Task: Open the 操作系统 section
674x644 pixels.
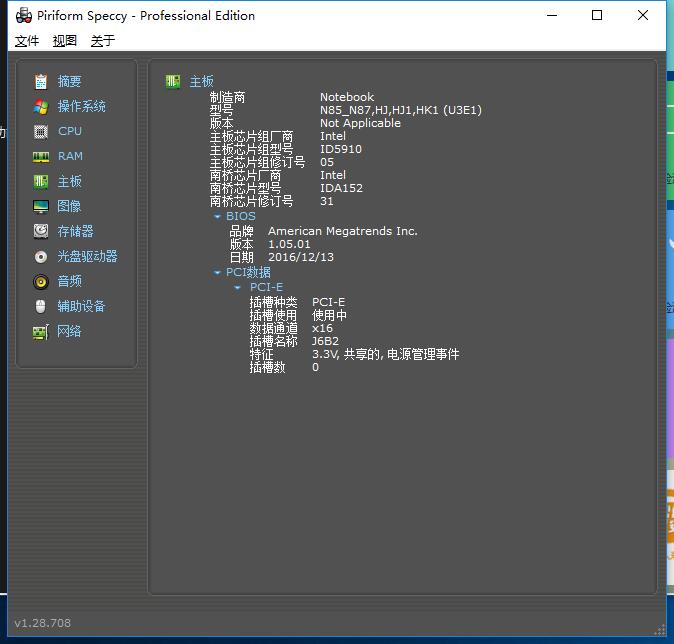Action: (x=82, y=106)
